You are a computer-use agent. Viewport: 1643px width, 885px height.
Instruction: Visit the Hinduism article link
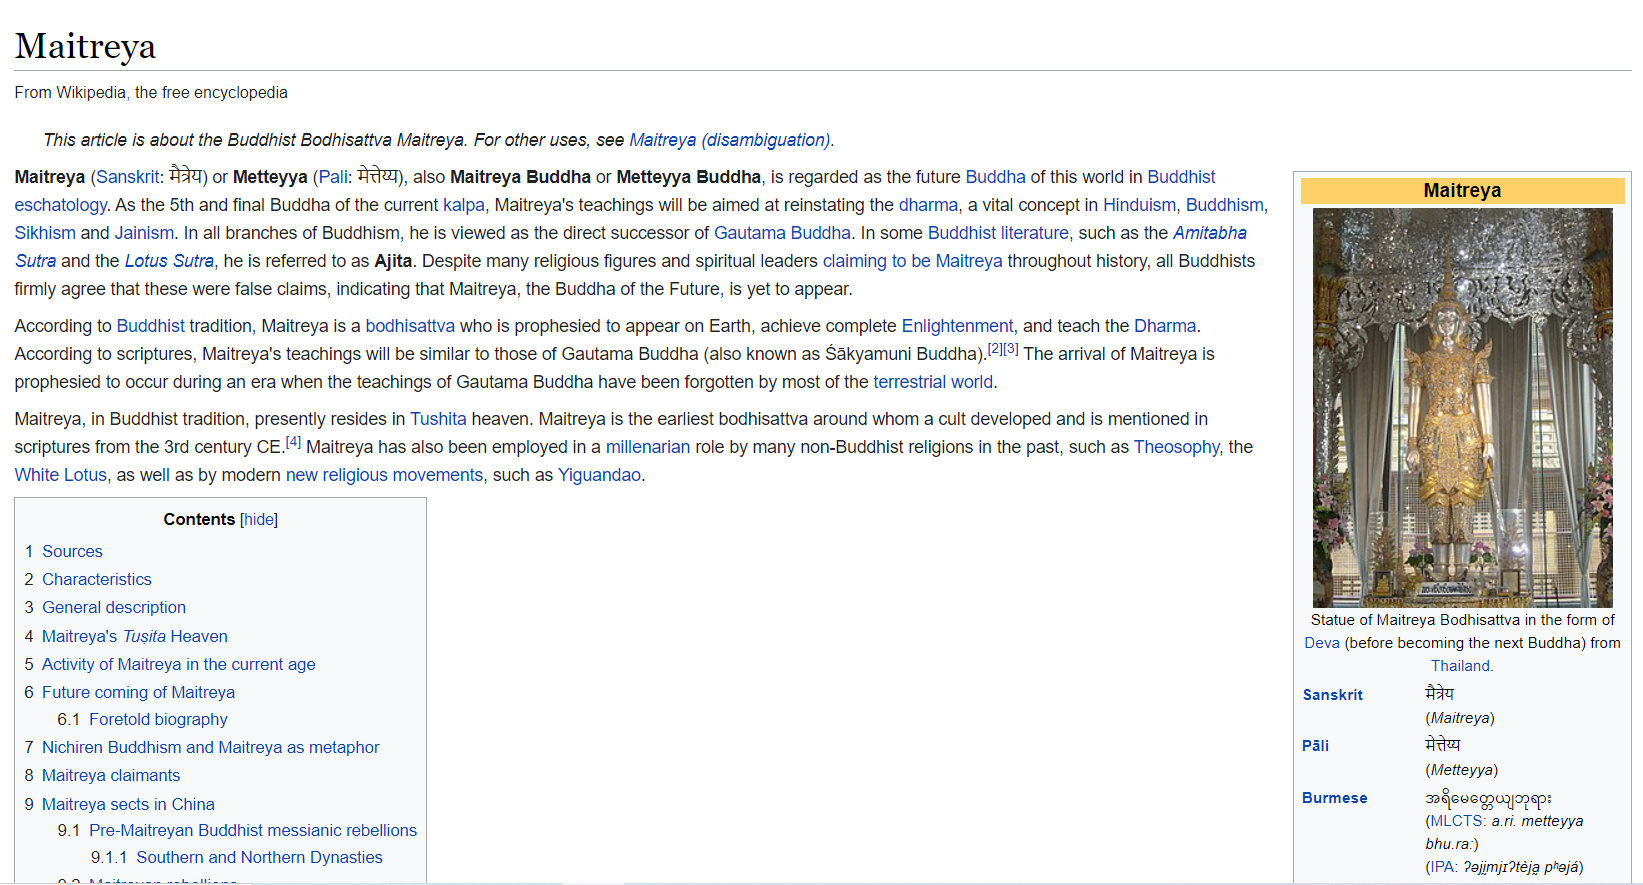(x=1139, y=205)
